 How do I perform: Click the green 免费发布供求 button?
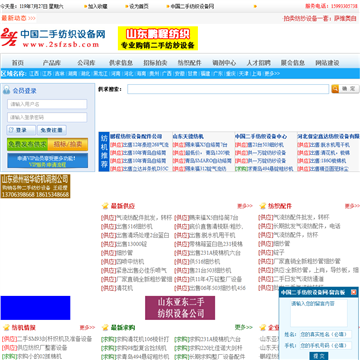pos(27,144)
